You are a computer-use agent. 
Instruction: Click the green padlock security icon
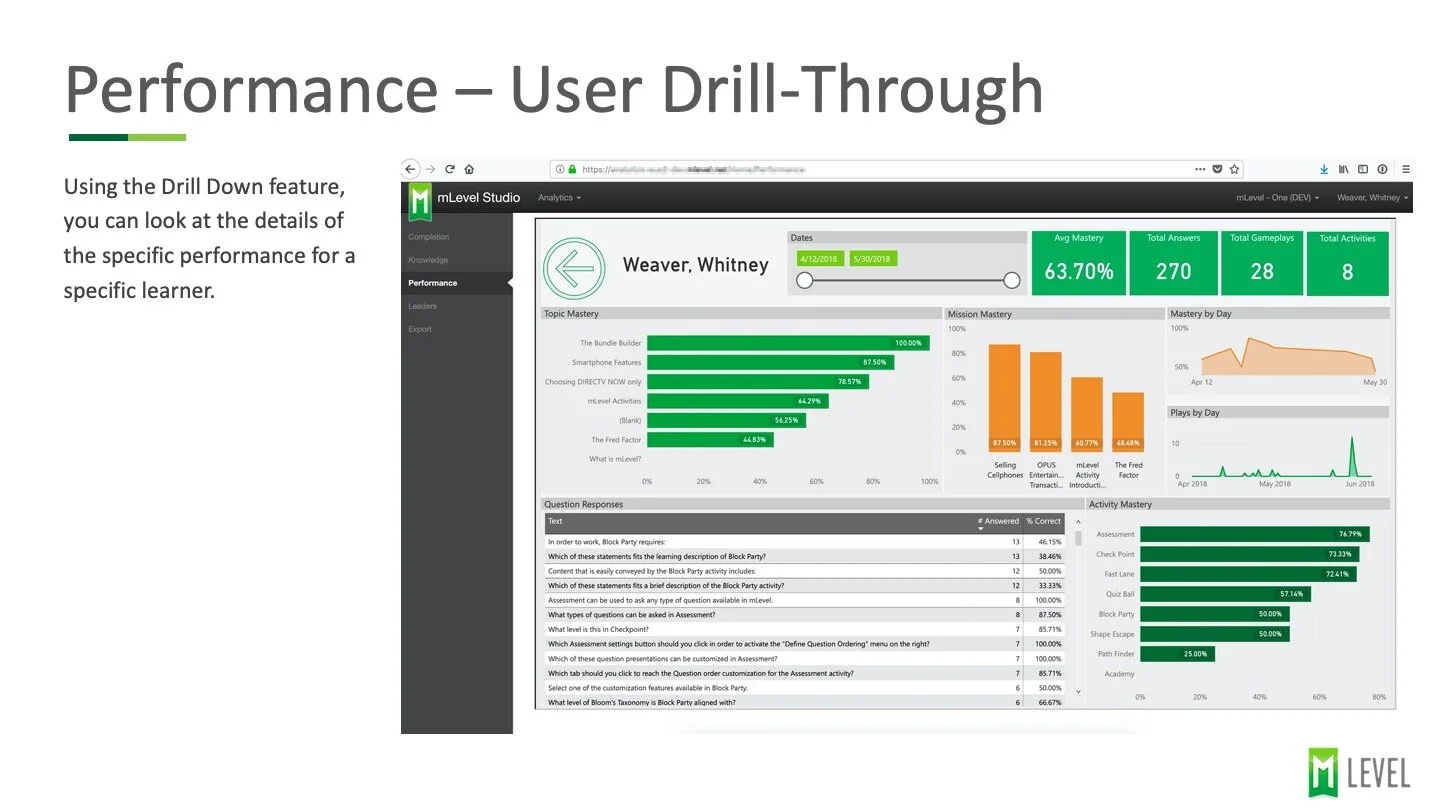click(x=573, y=170)
